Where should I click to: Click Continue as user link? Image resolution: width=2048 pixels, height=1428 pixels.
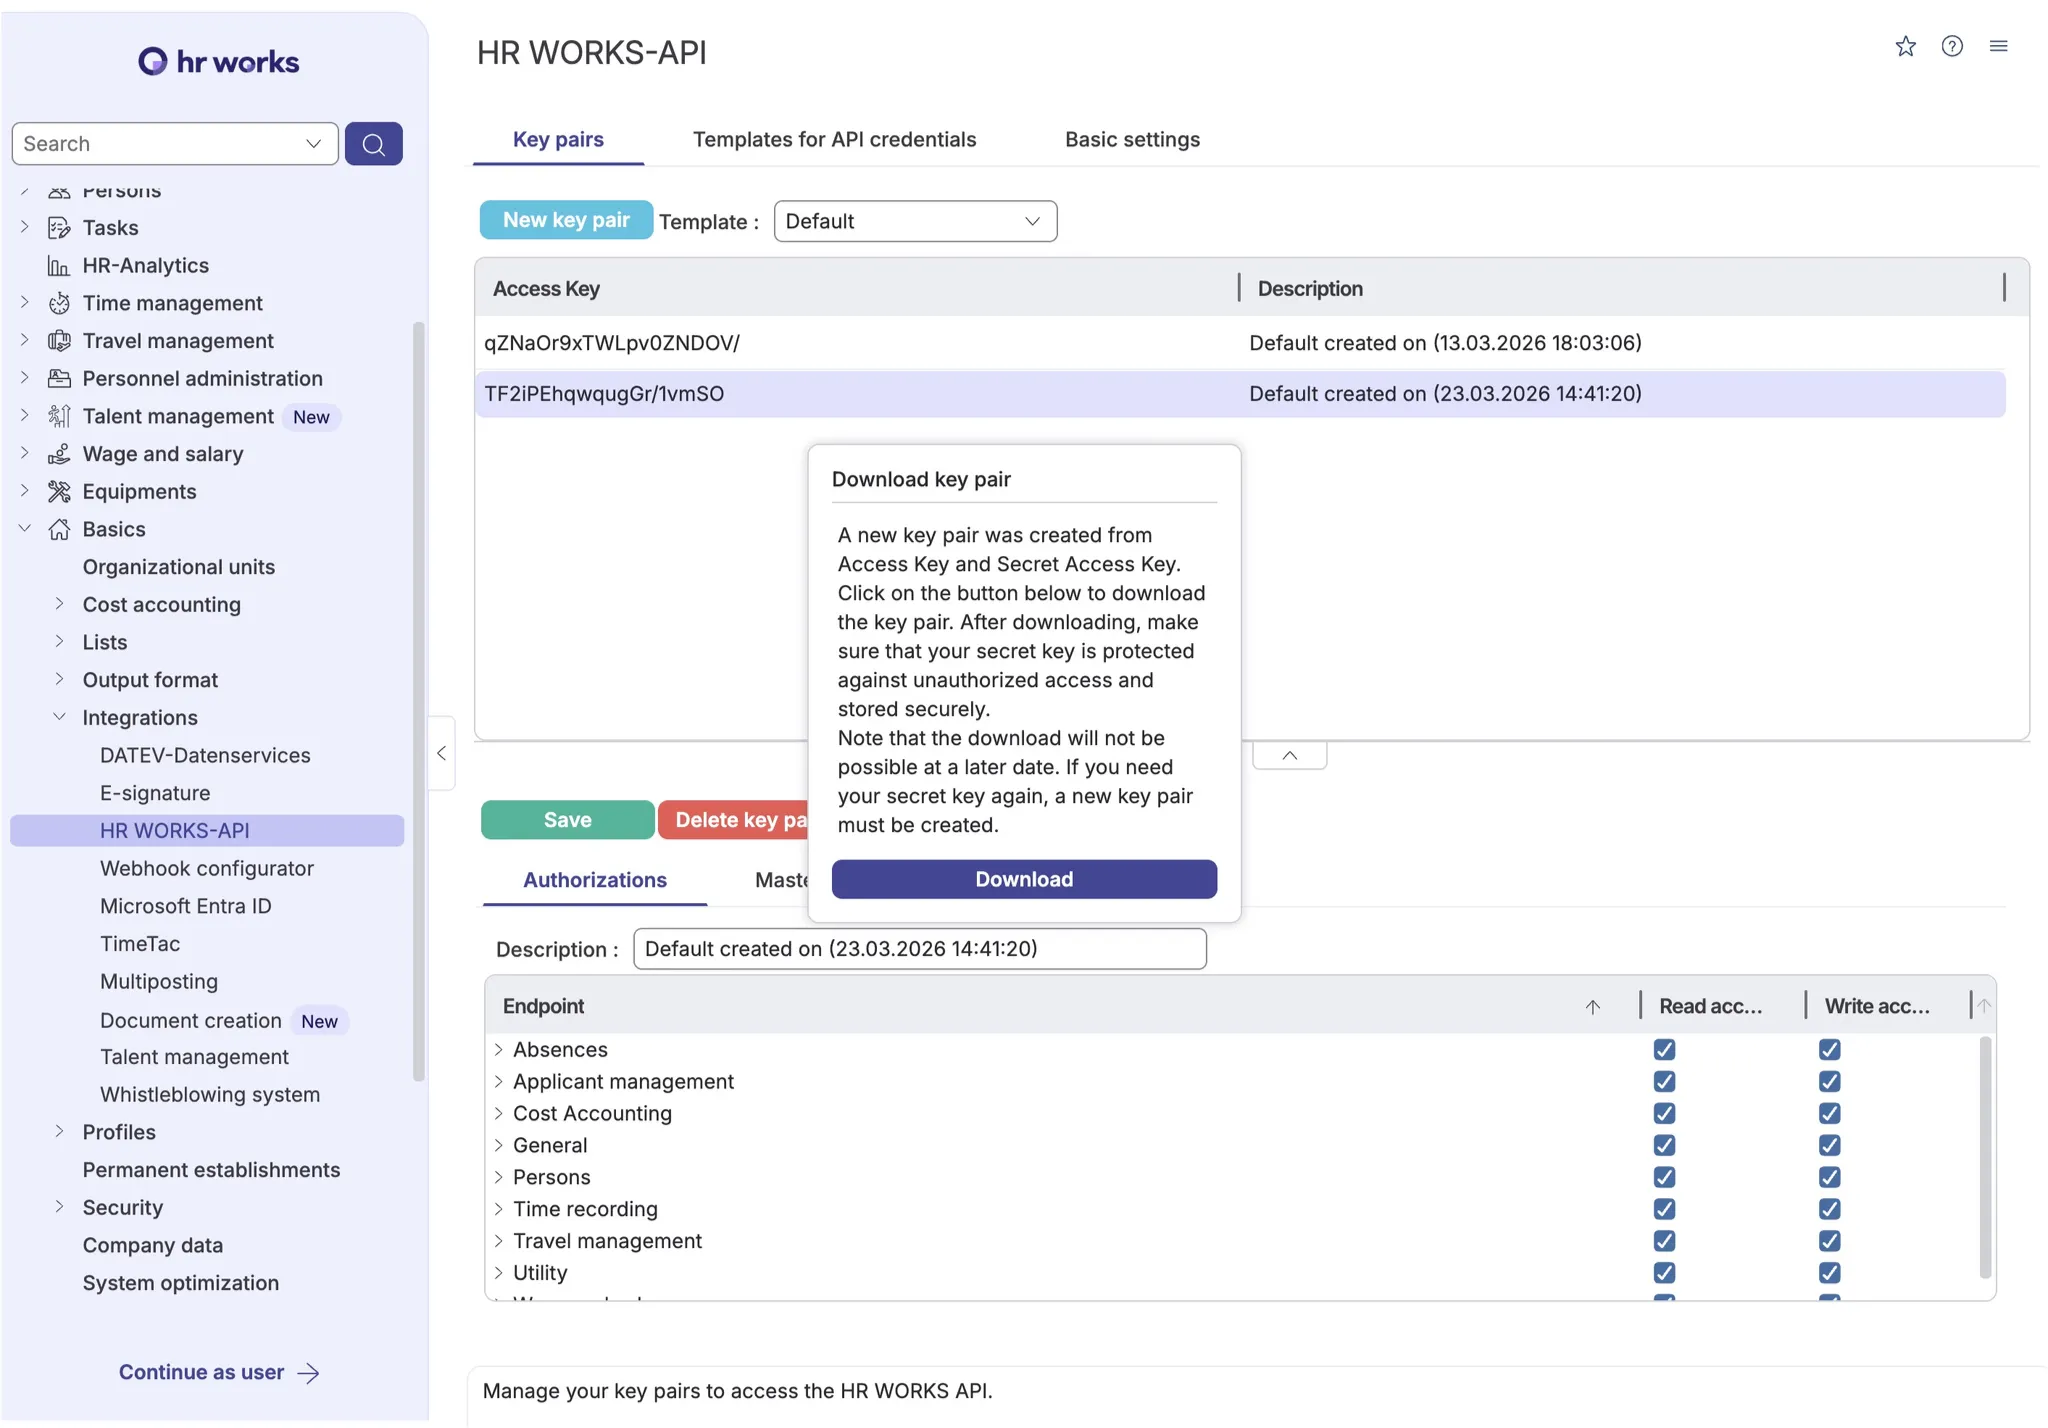(x=201, y=1373)
